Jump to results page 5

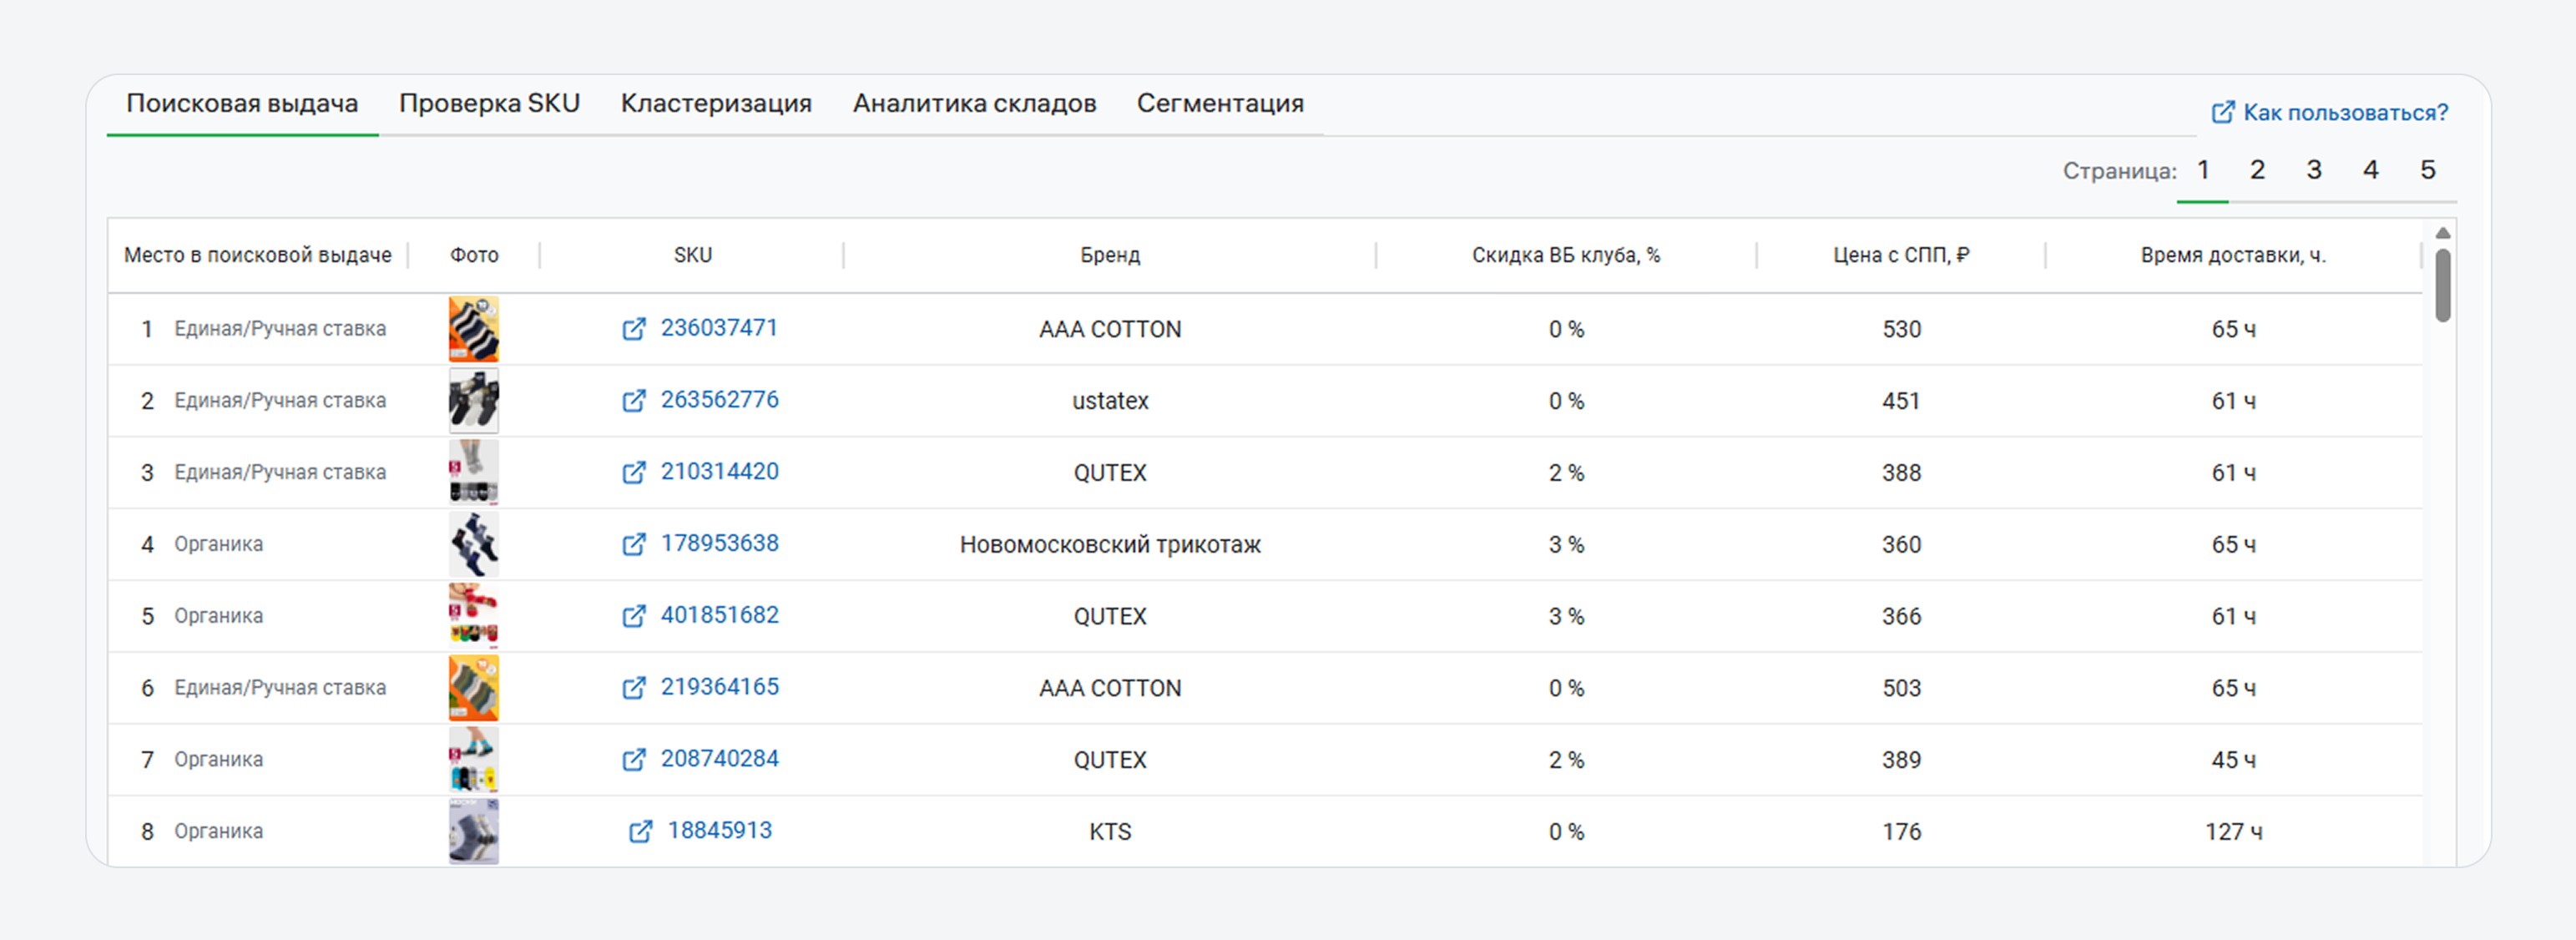[x=2427, y=171]
